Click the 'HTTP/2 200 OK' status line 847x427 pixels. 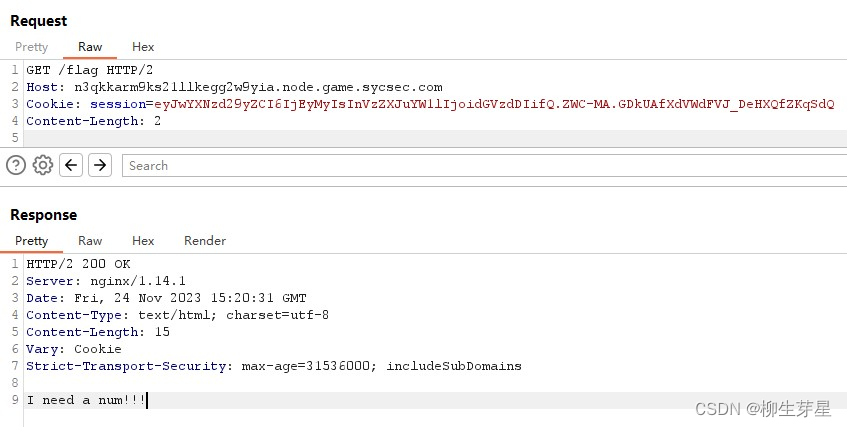[78, 264]
